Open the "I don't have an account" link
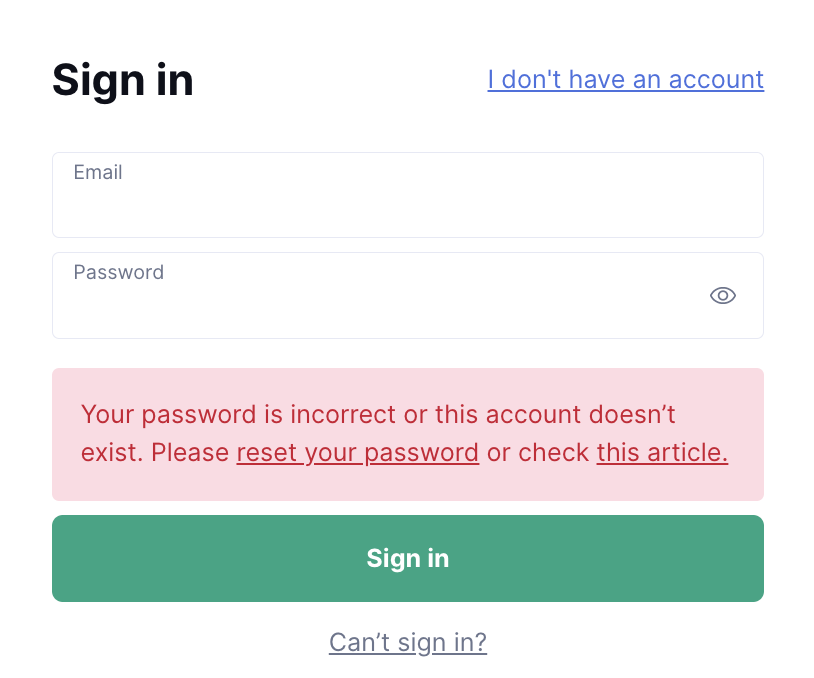814x678 pixels. (x=625, y=79)
